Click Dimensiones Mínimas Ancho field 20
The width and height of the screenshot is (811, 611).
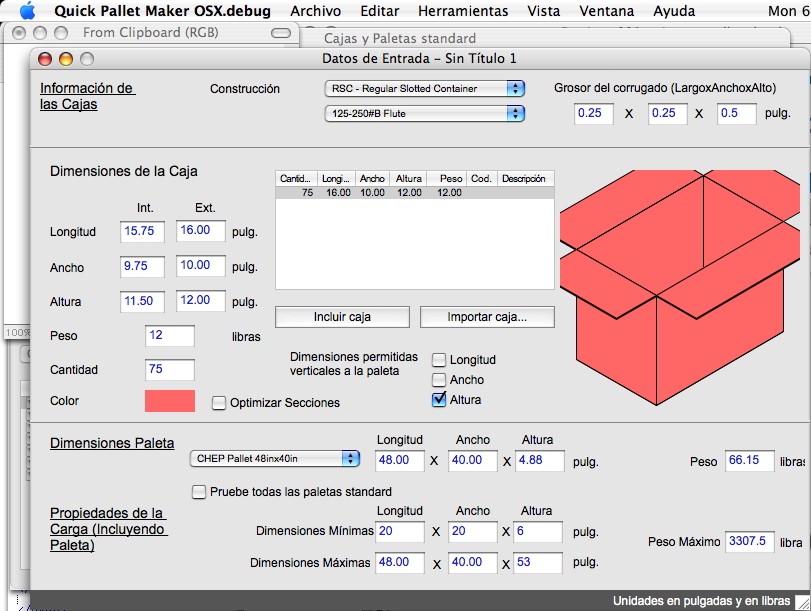(x=473, y=532)
